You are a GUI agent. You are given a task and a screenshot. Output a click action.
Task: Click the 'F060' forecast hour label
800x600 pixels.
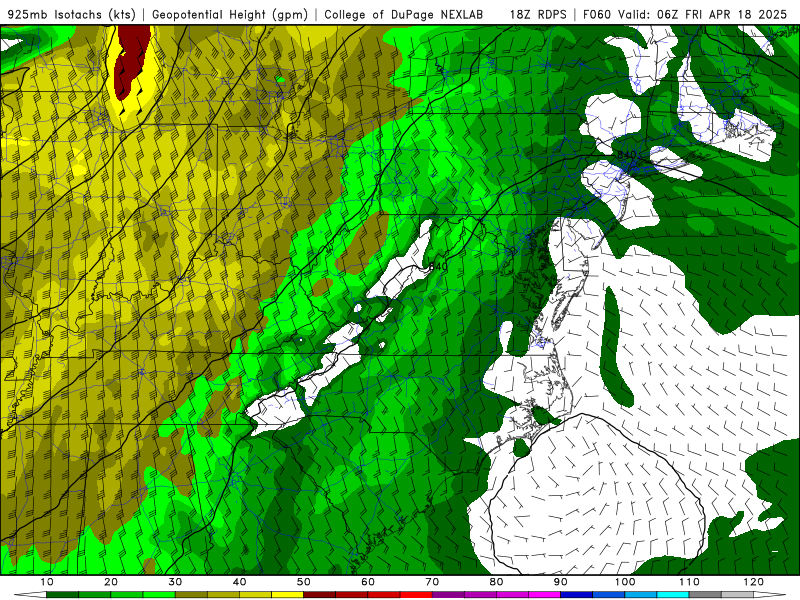[x=597, y=15]
